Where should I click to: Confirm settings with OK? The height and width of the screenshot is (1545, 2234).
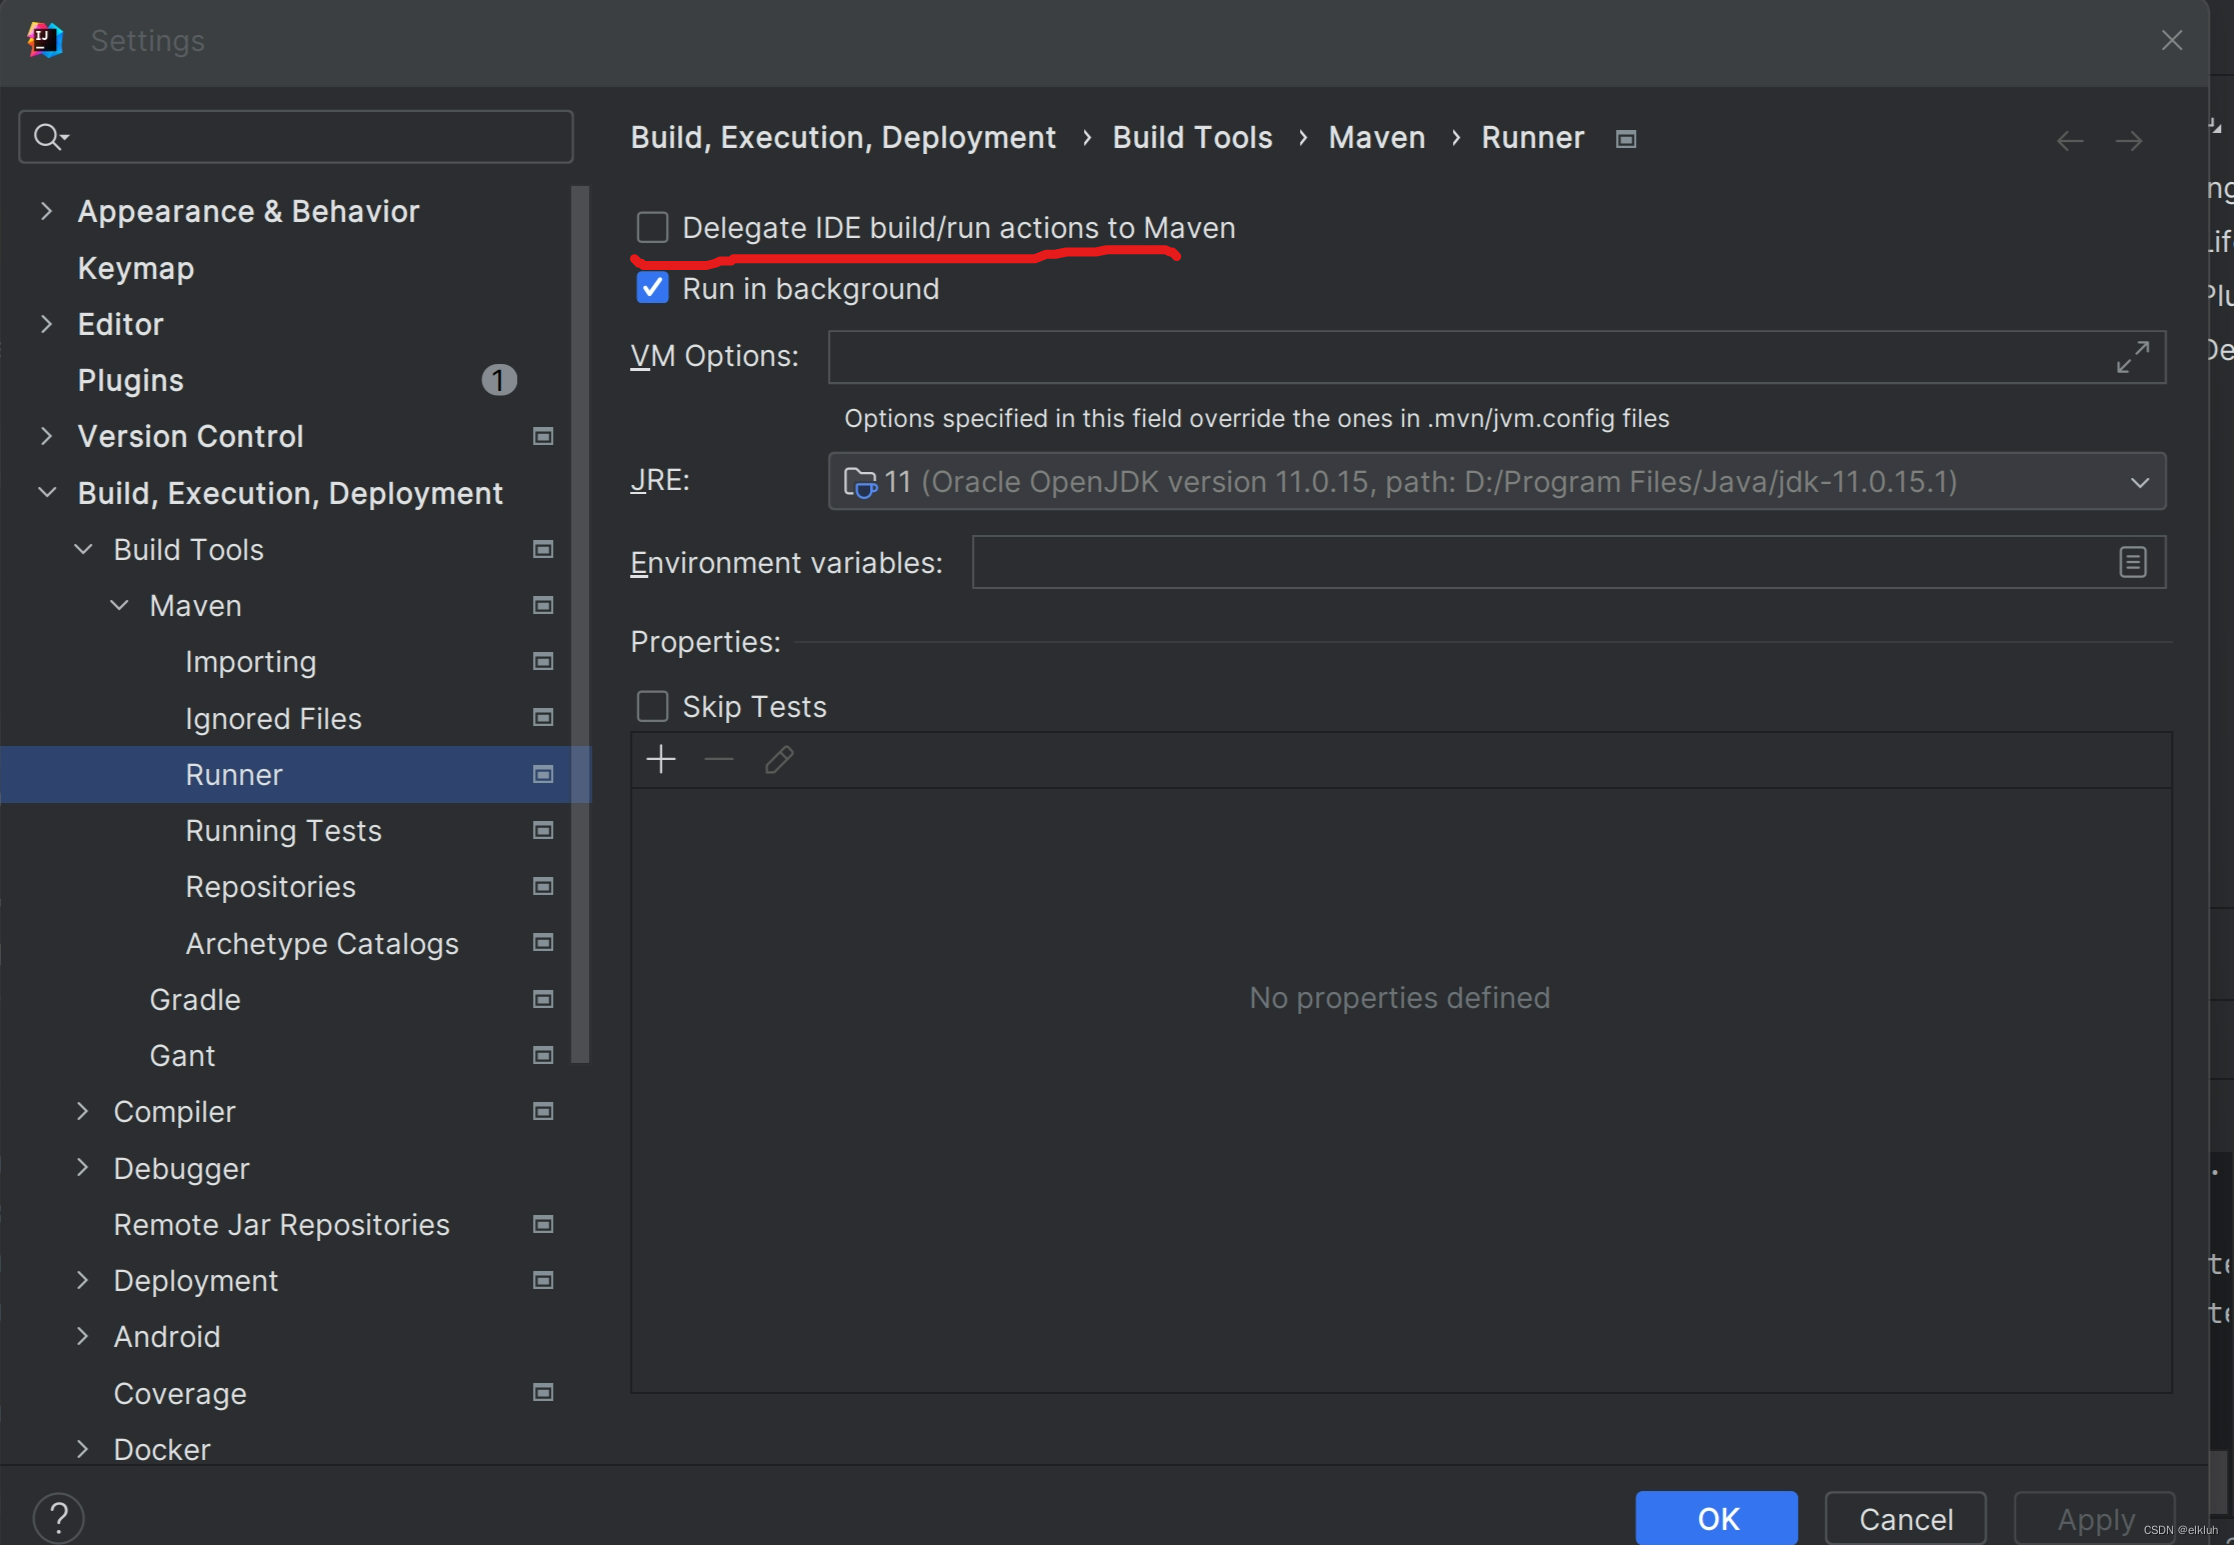pos(1715,1518)
